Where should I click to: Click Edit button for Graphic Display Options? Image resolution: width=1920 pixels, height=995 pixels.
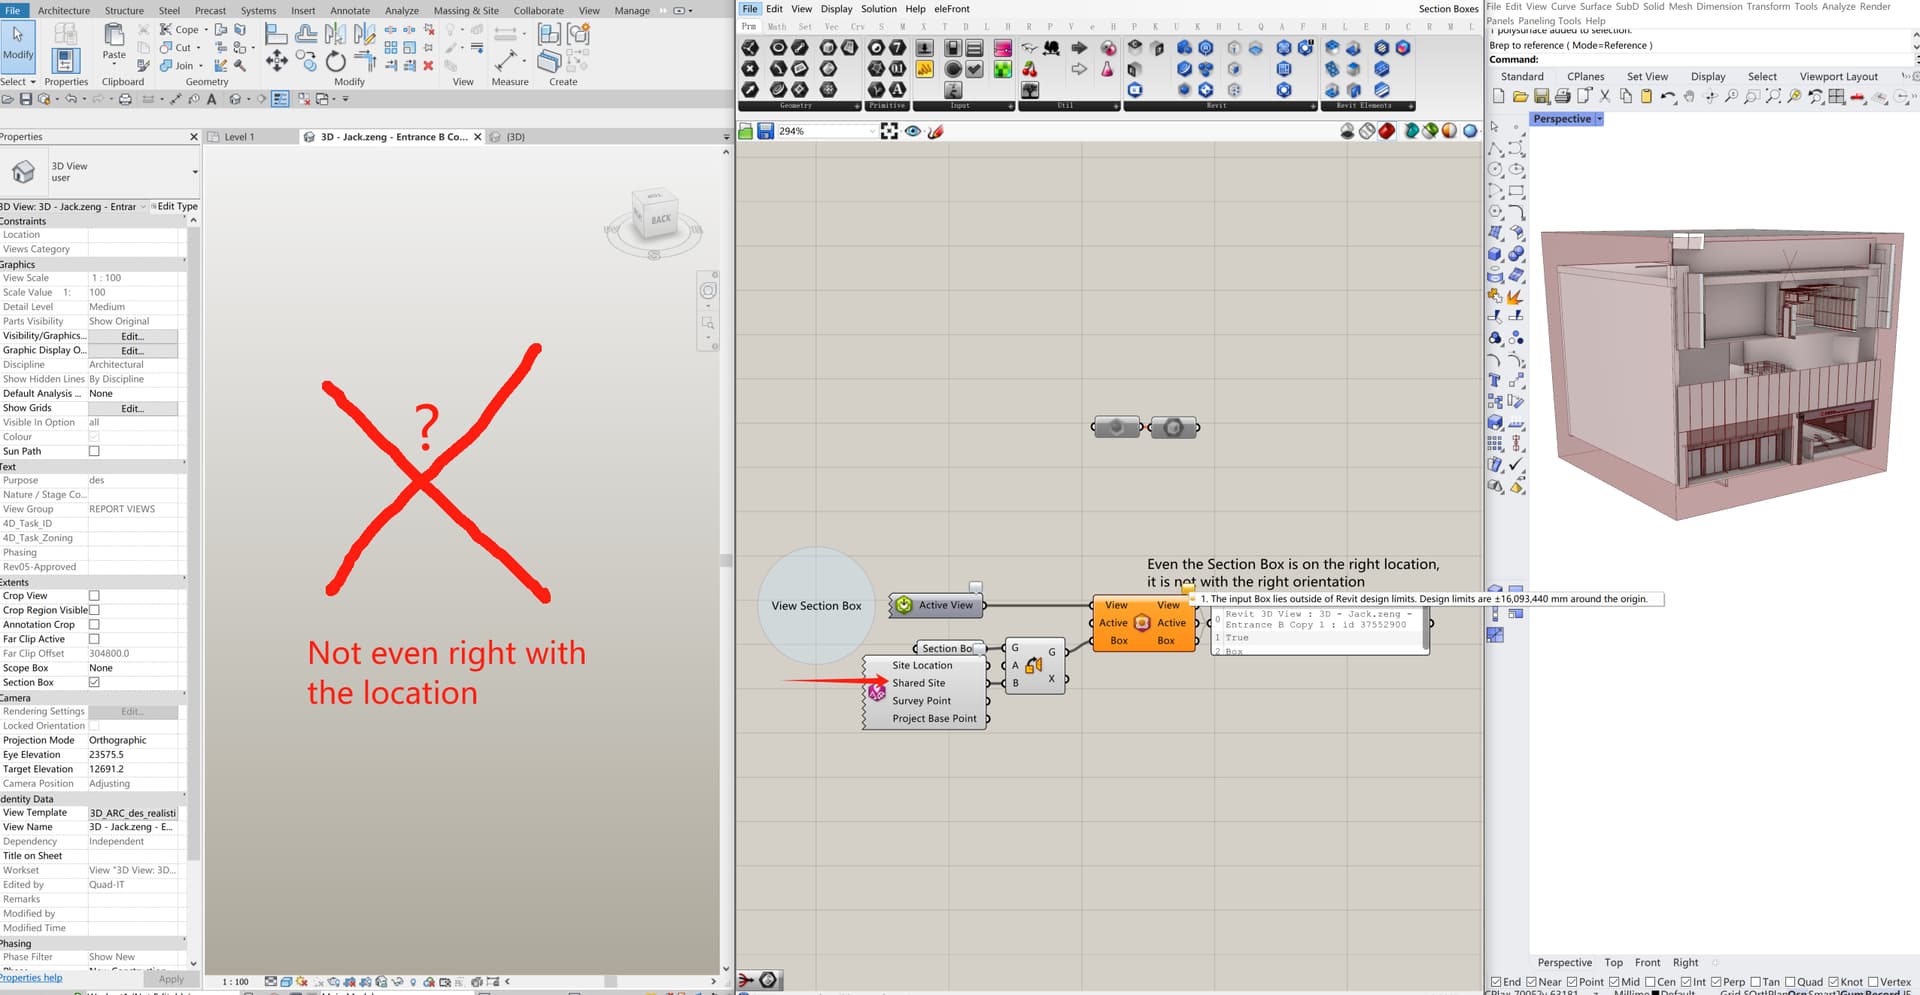tap(133, 351)
